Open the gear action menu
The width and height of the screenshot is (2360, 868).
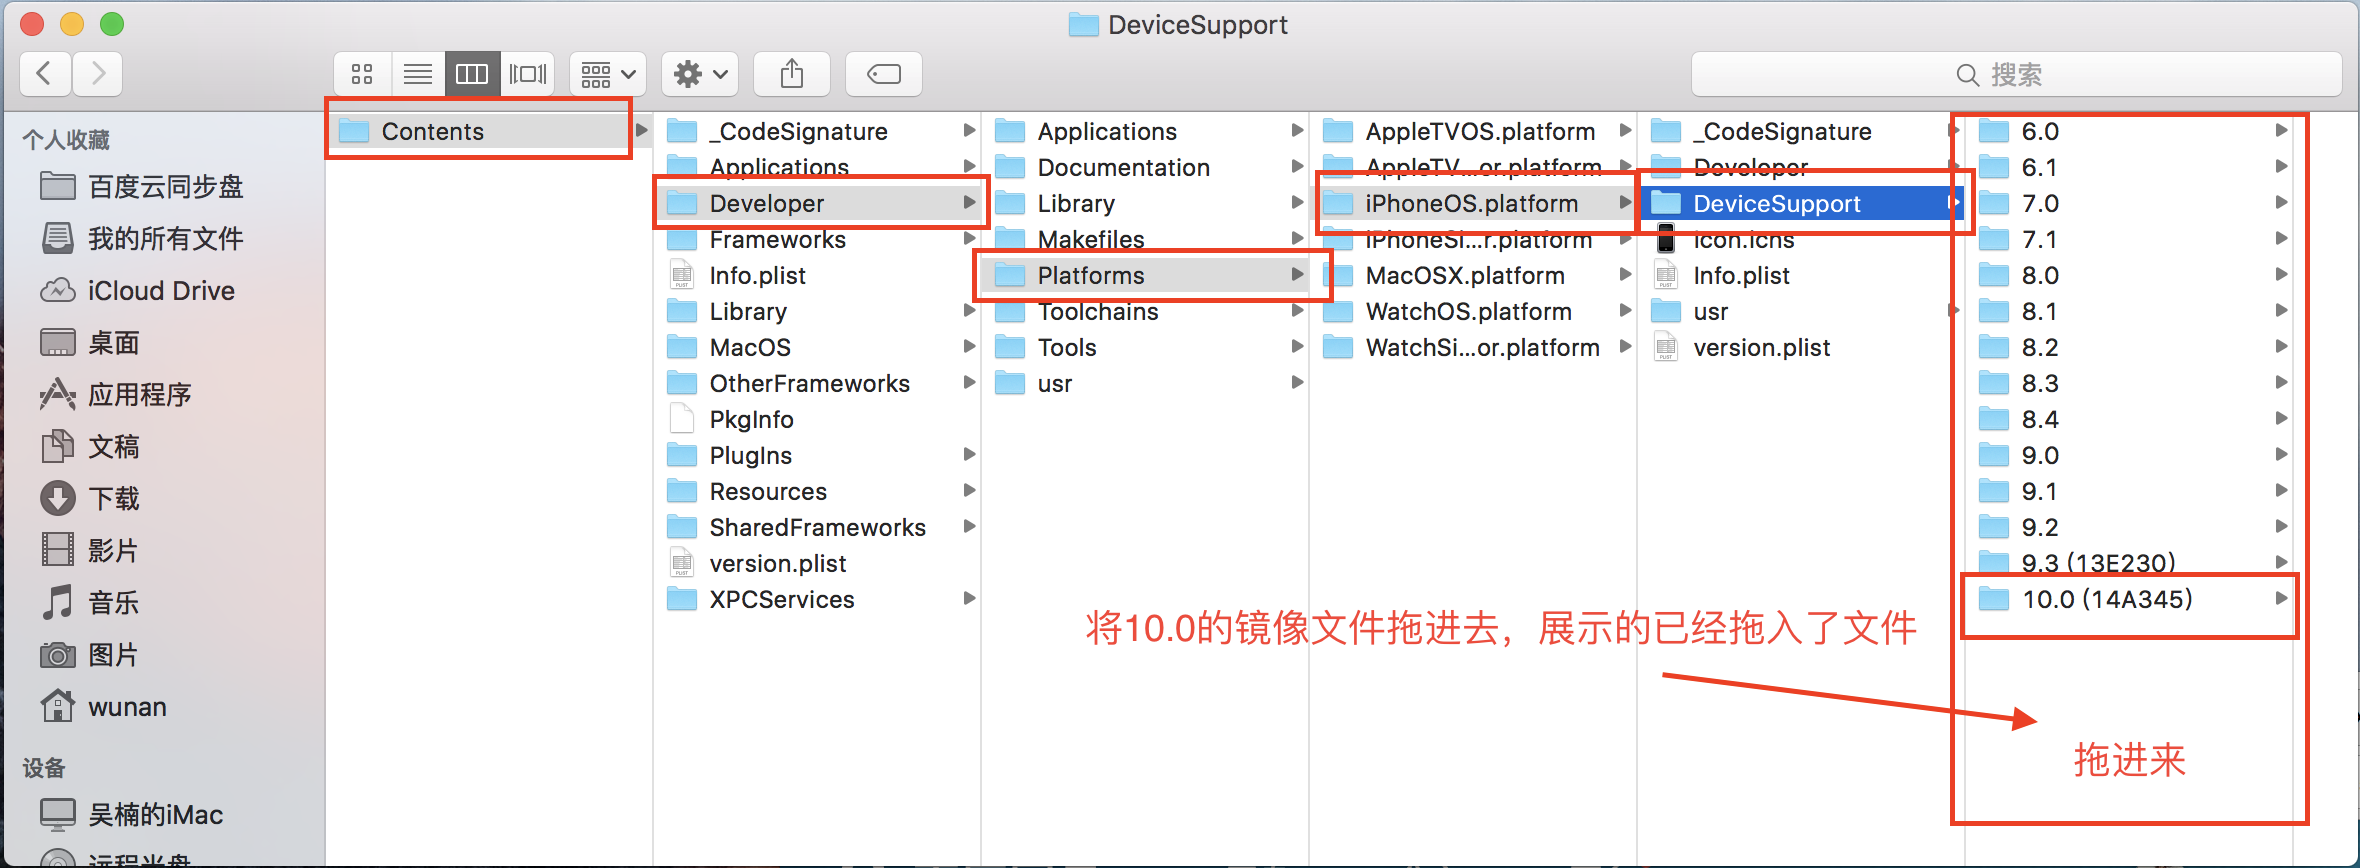pos(700,74)
